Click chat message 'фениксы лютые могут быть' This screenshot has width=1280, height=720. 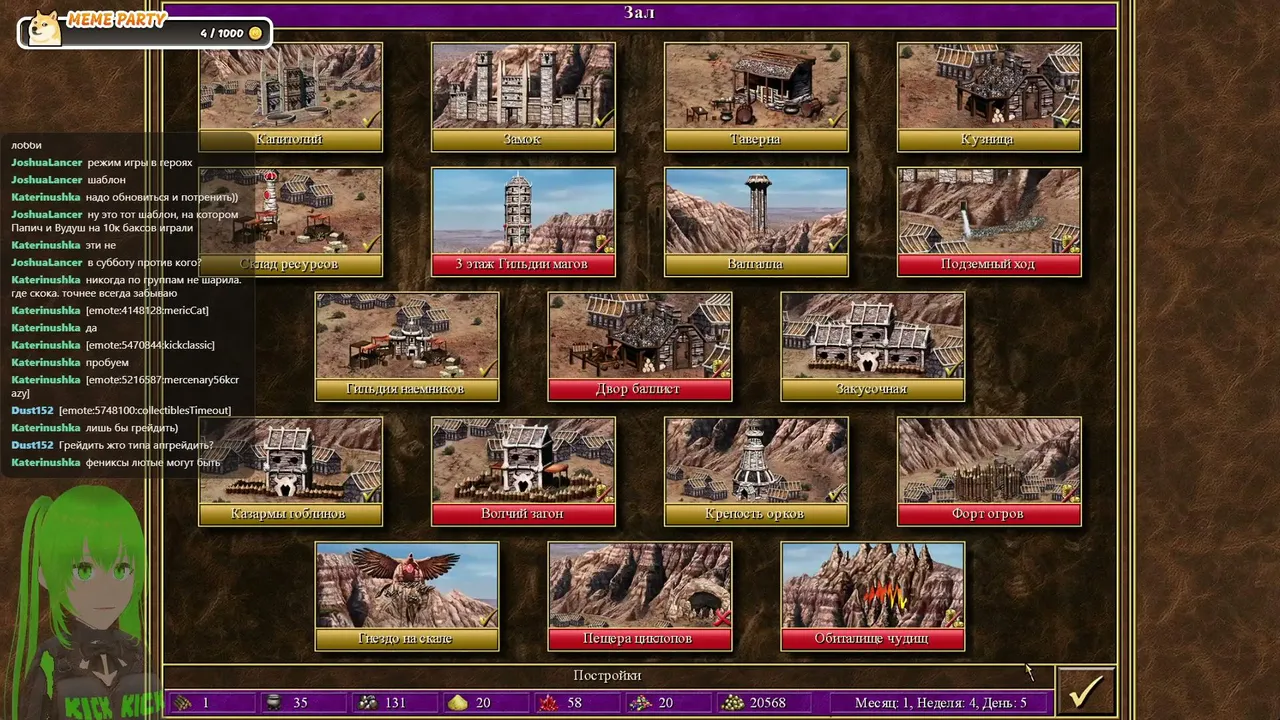point(153,463)
